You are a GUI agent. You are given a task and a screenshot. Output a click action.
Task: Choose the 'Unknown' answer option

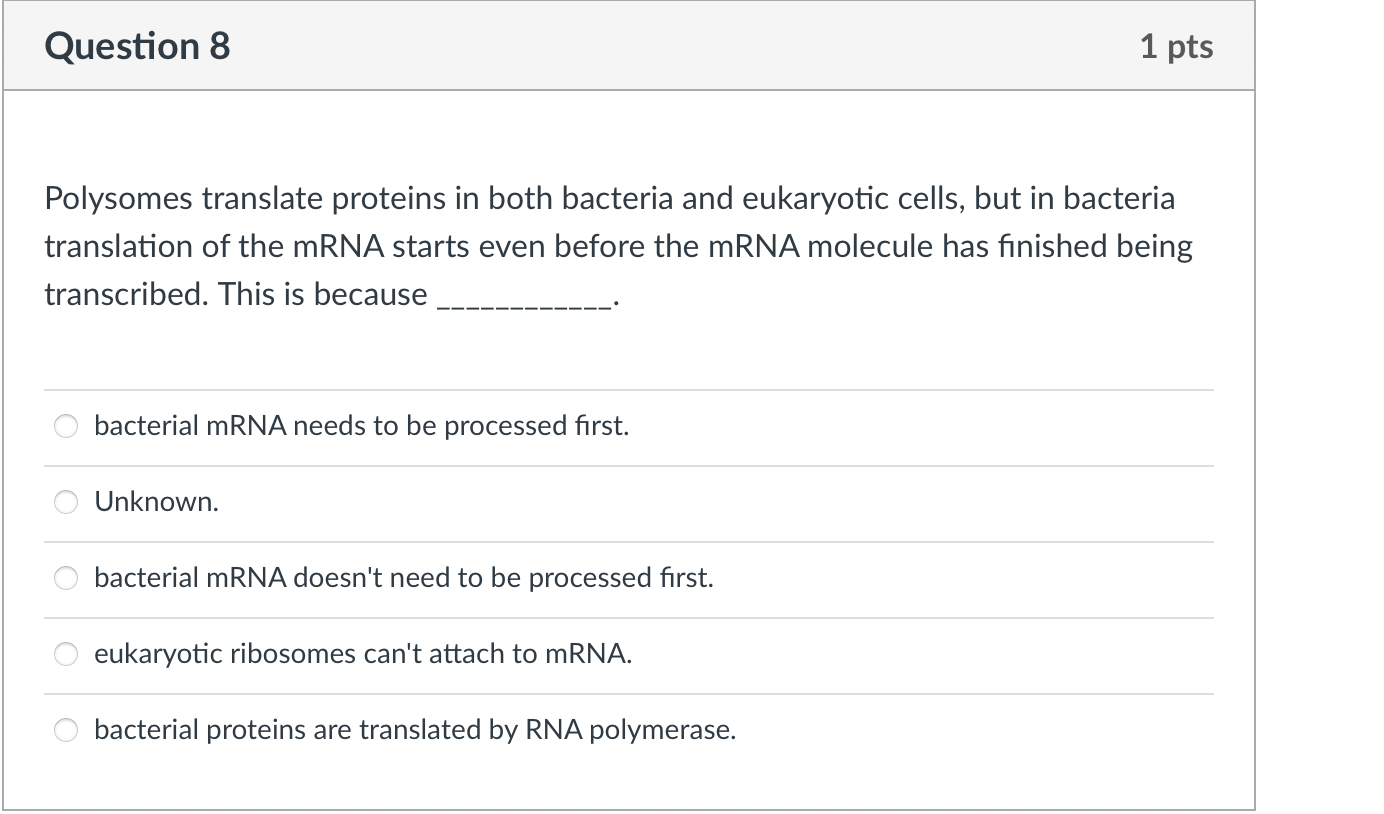tap(156, 501)
